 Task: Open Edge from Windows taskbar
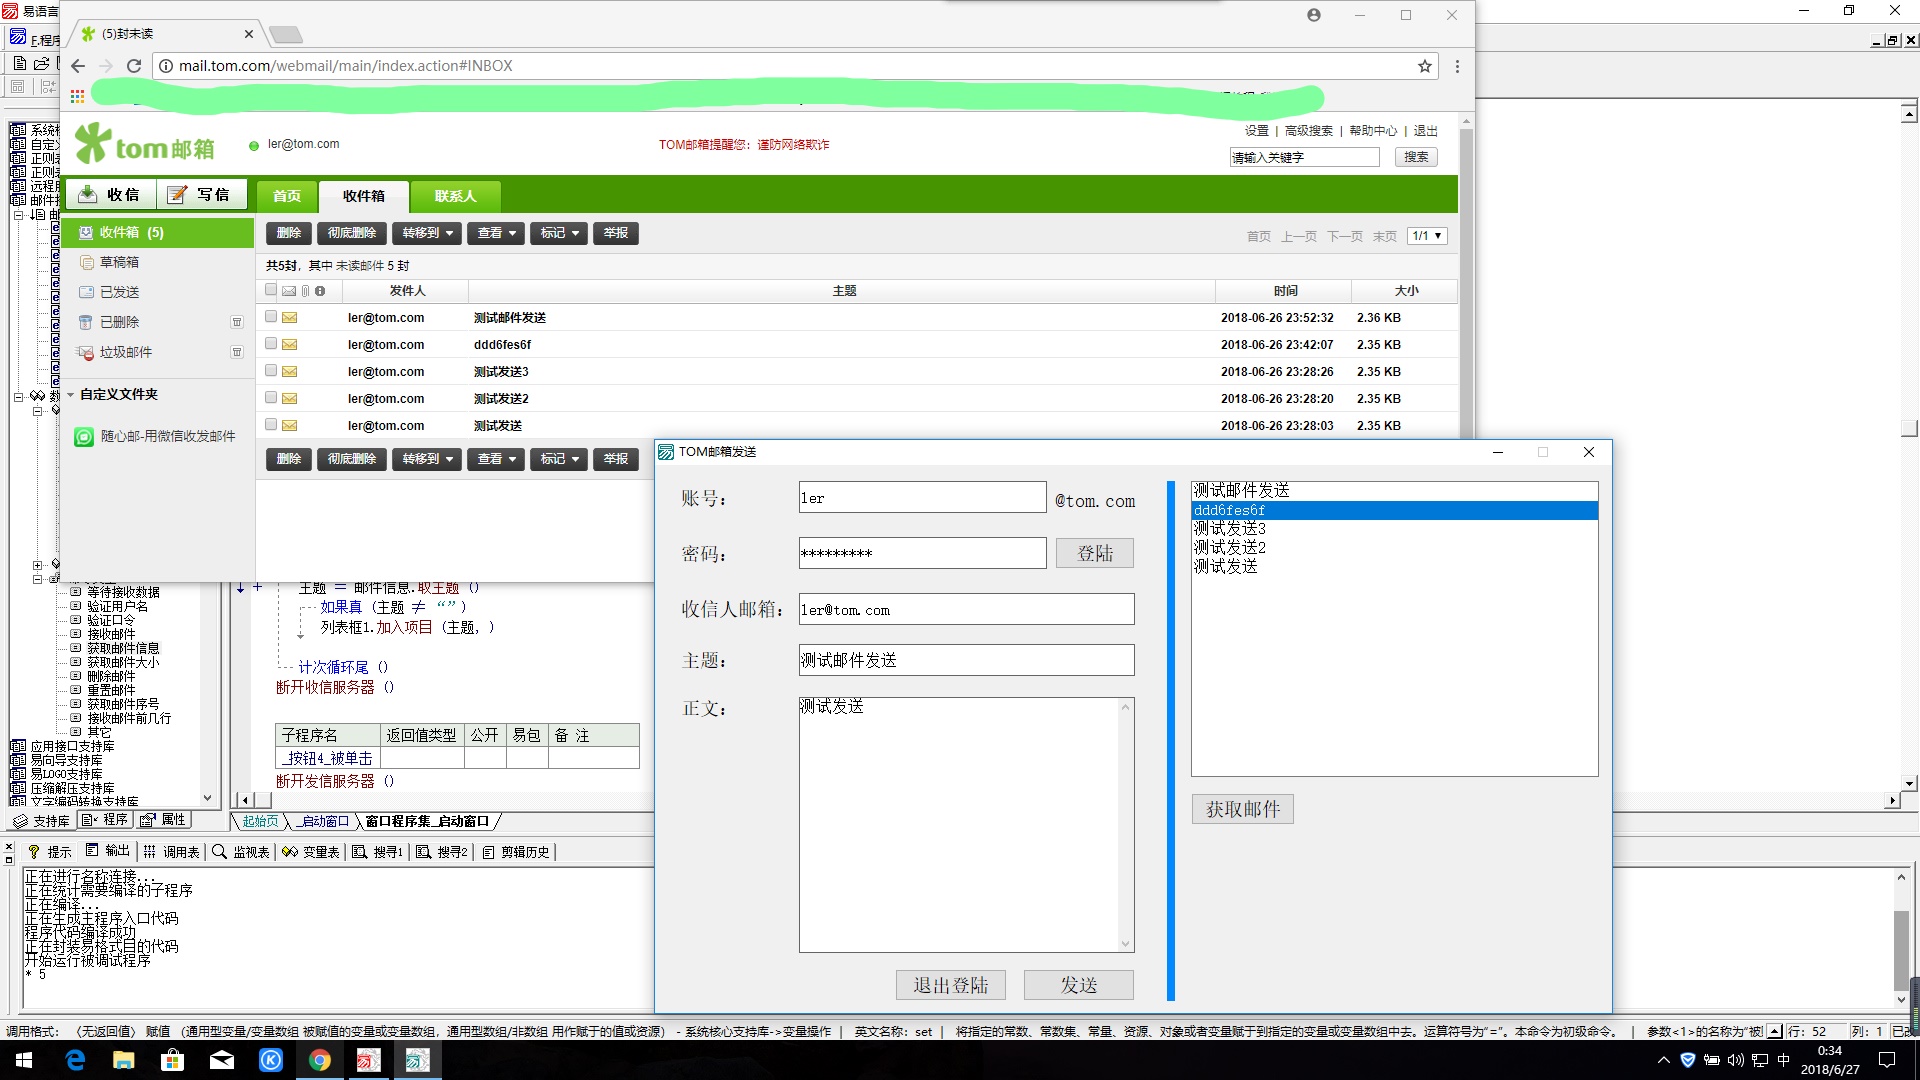[75, 1060]
